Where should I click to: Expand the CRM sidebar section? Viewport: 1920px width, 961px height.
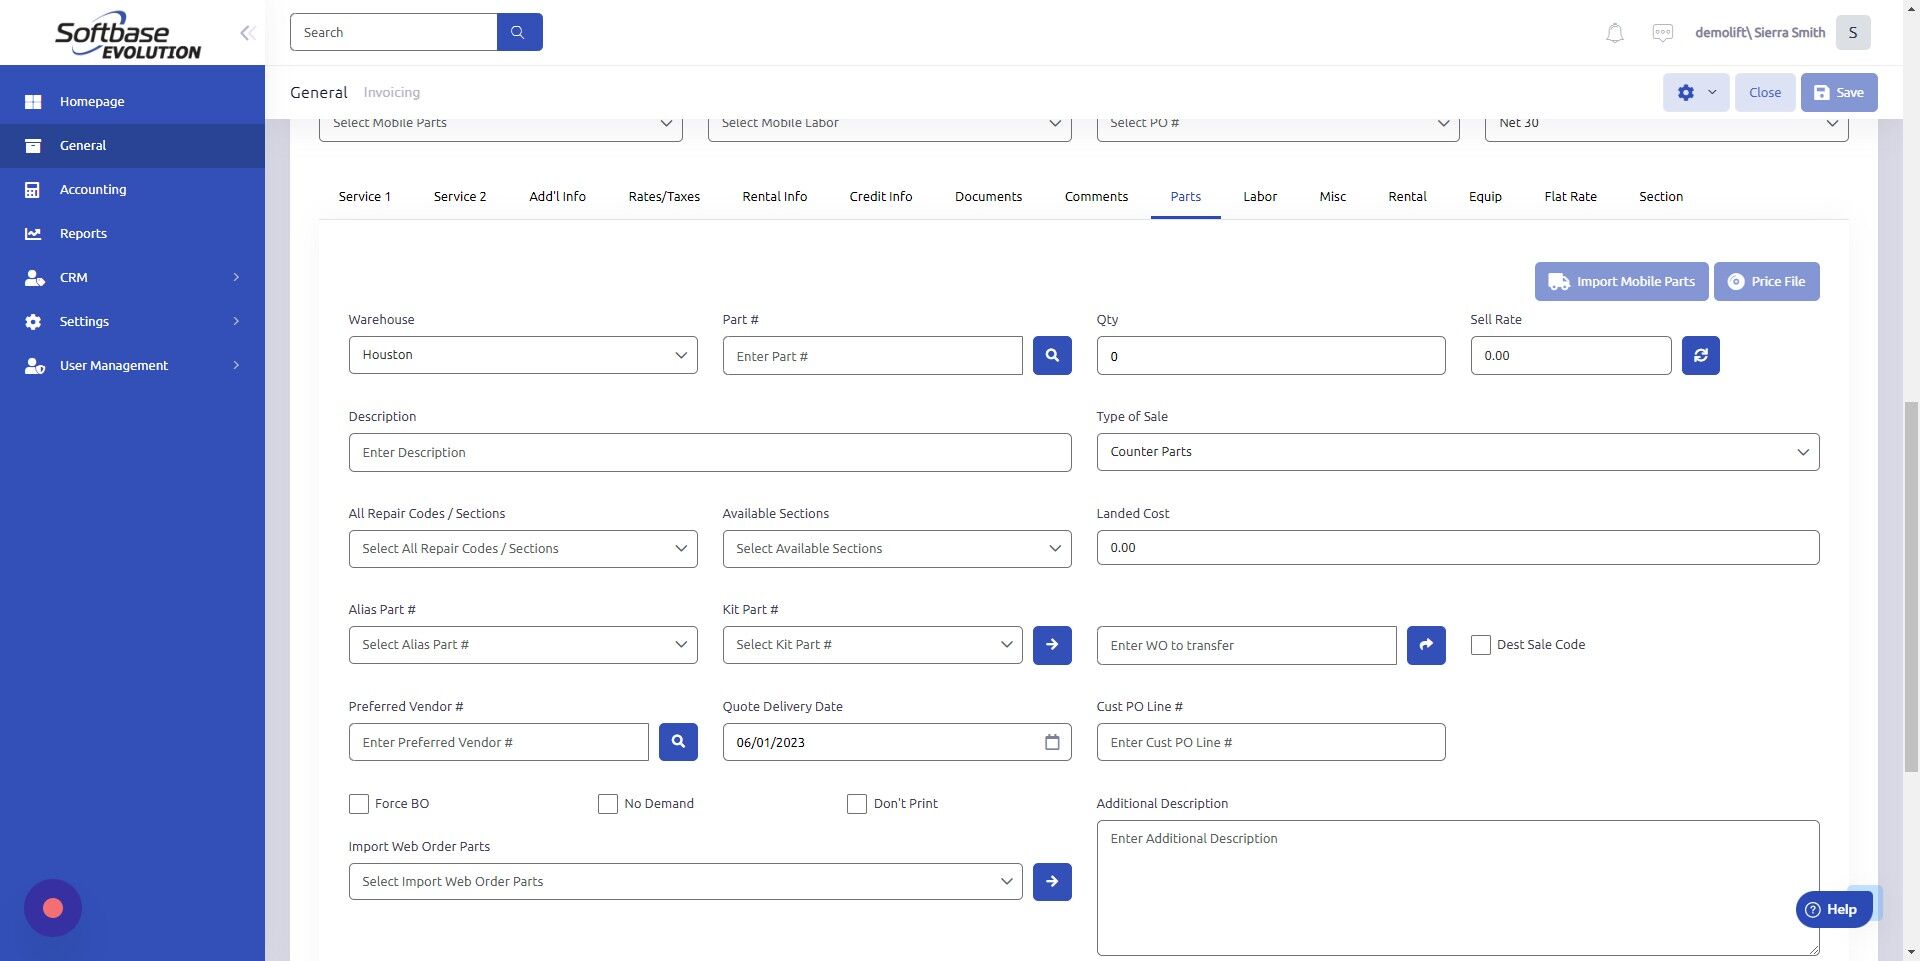point(73,277)
